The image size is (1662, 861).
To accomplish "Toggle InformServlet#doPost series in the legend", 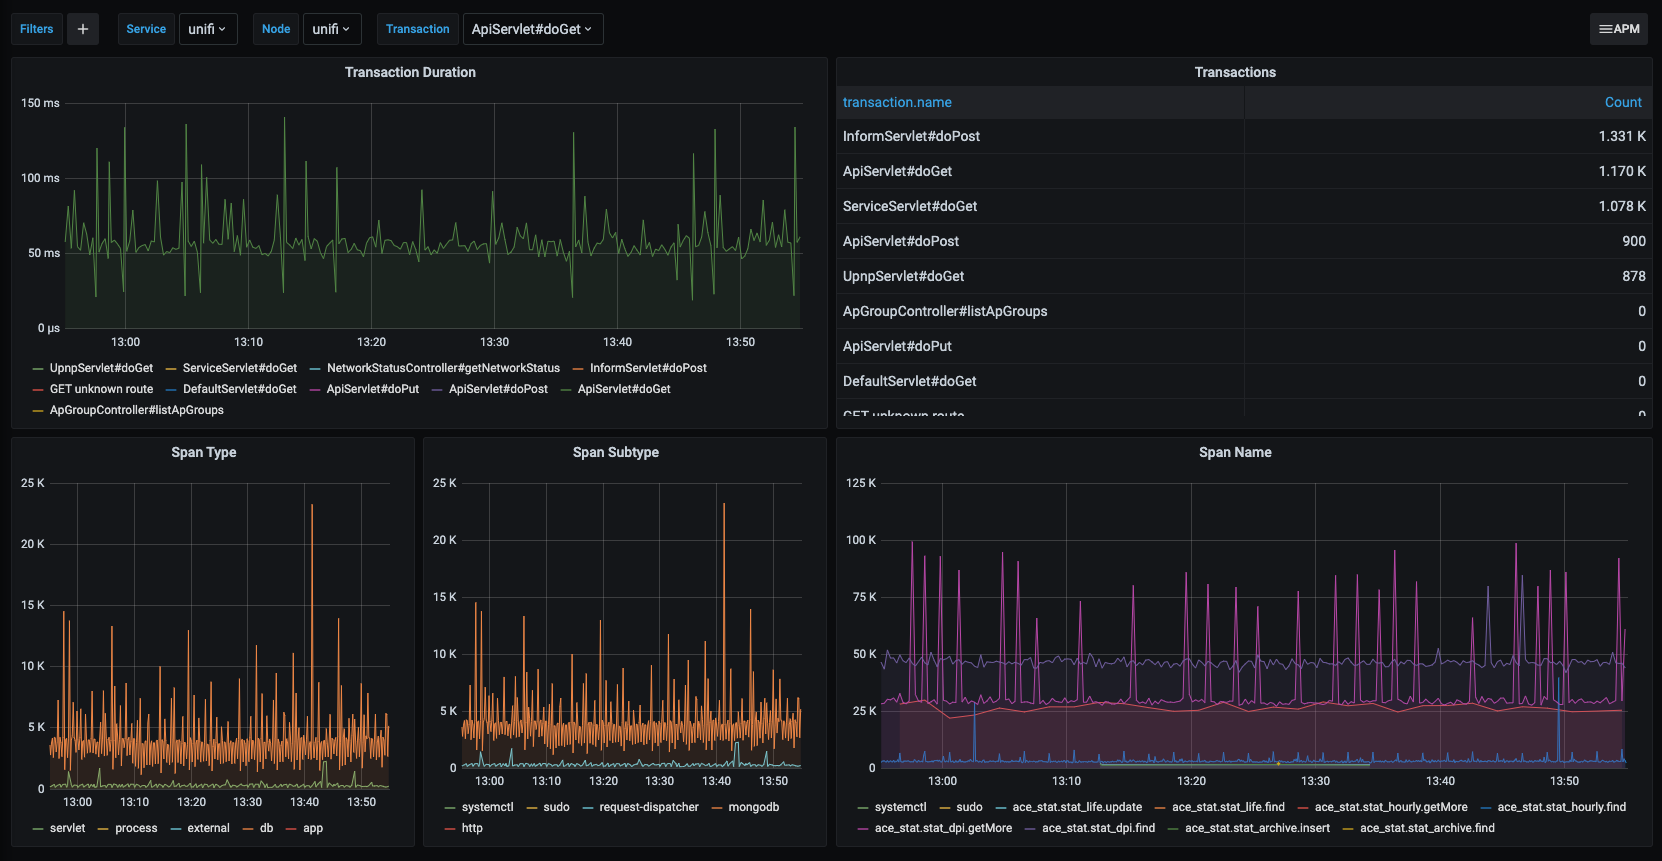I will tap(648, 368).
